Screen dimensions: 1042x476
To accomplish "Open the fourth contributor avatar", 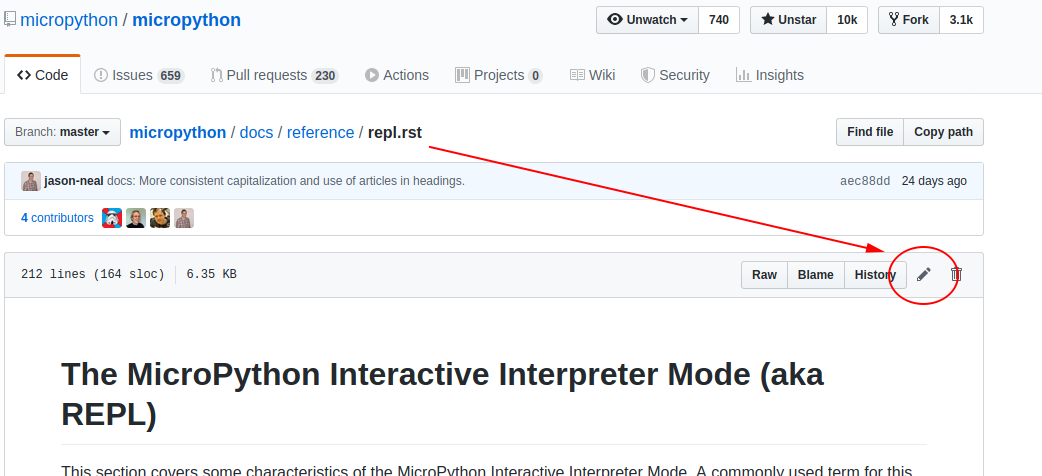I will [x=184, y=218].
